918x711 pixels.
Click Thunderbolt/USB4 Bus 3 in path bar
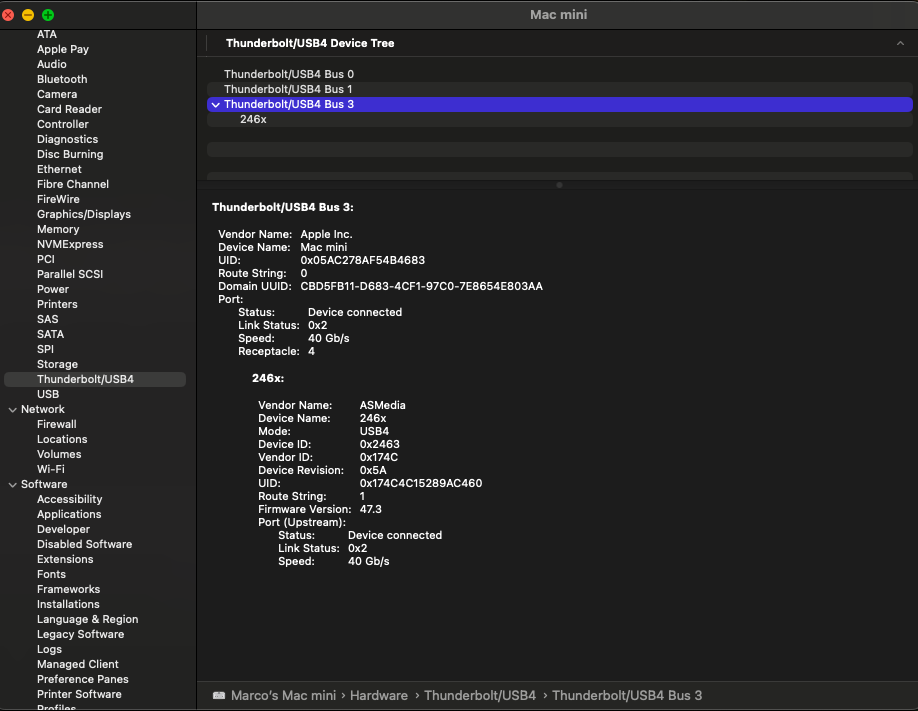coord(627,695)
